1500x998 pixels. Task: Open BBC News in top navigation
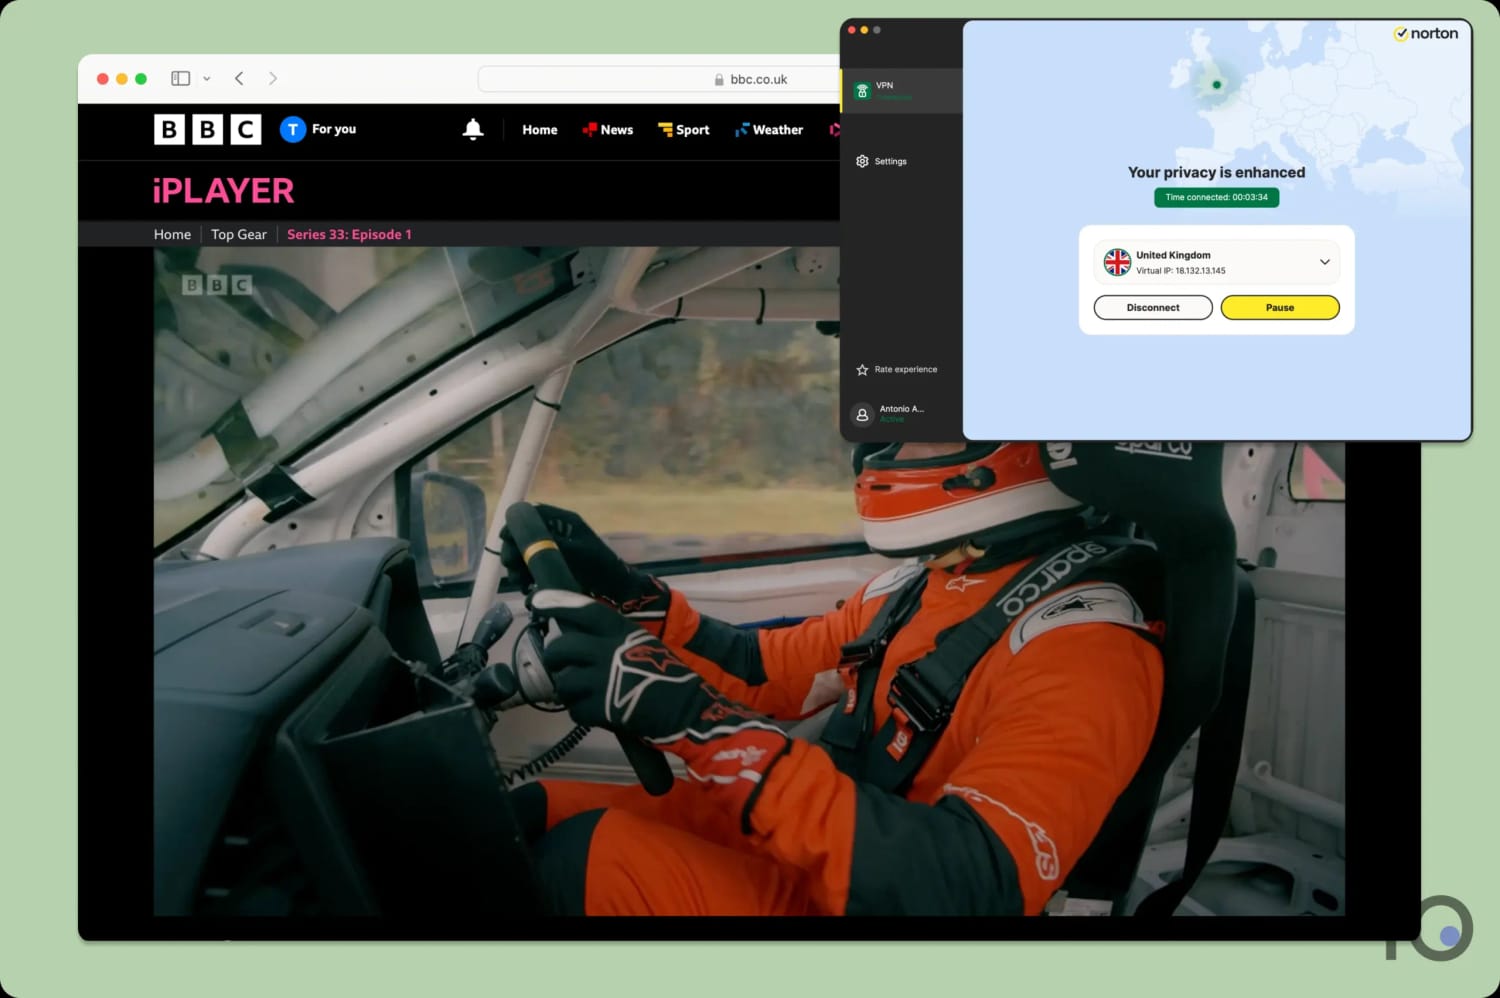(608, 130)
